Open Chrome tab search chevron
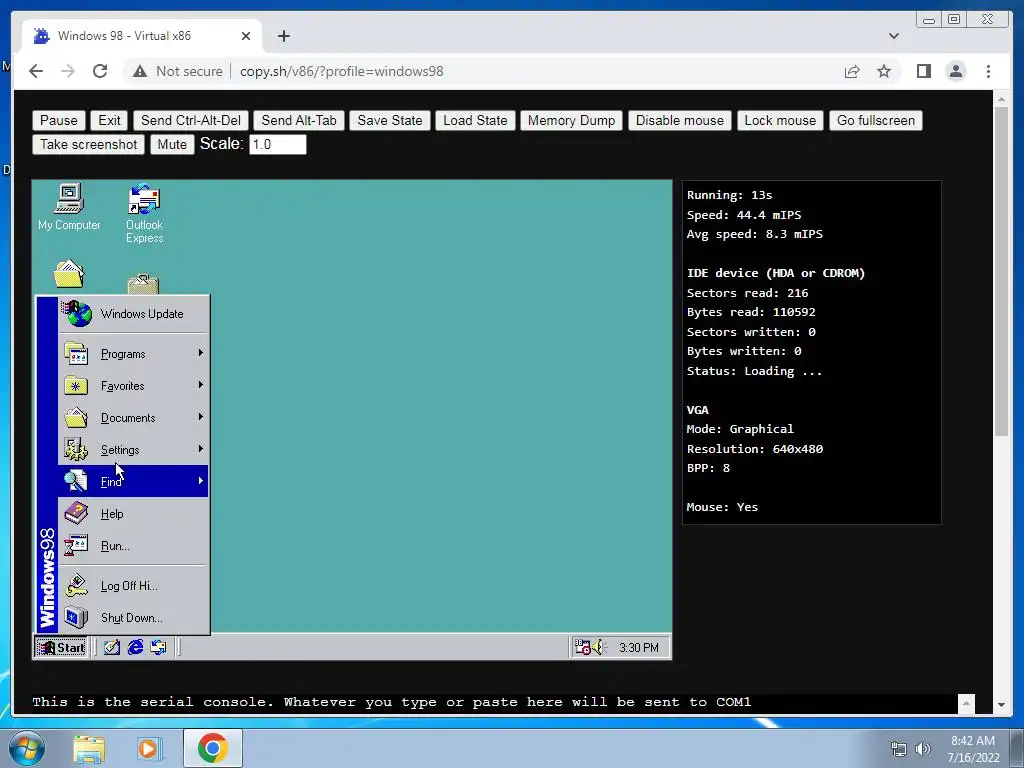 [x=893, y=36]
